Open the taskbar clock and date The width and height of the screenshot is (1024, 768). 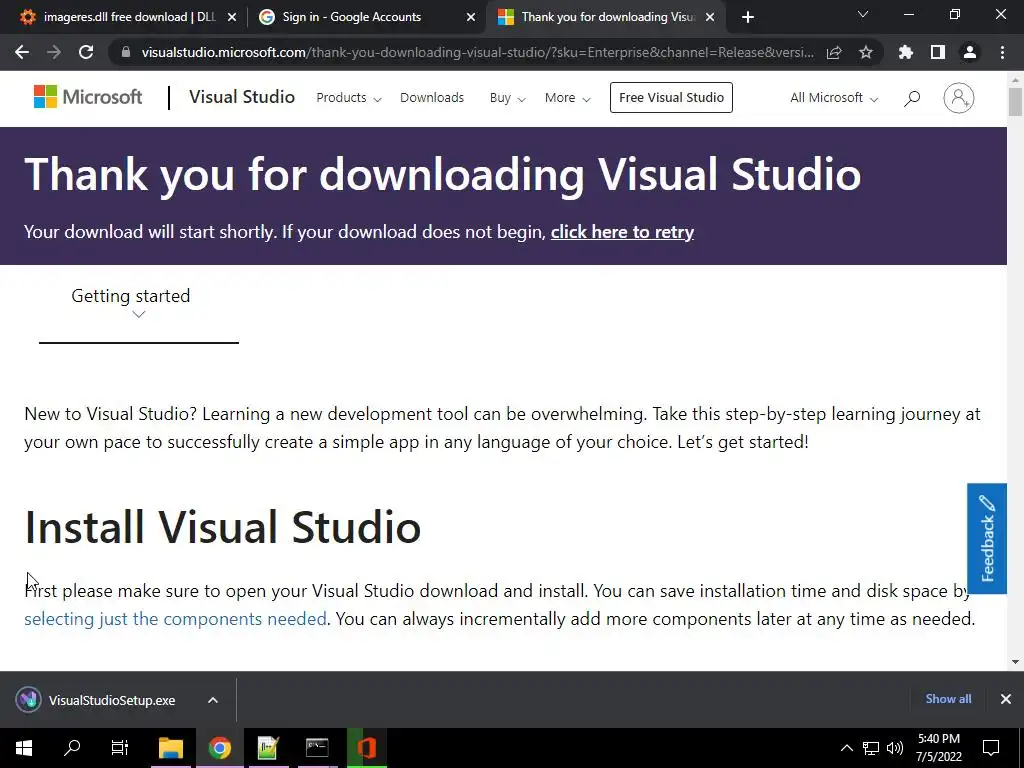click(938, 748)
